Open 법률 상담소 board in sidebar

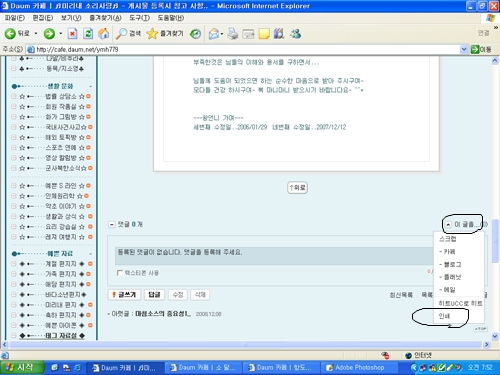click(61, 97)
